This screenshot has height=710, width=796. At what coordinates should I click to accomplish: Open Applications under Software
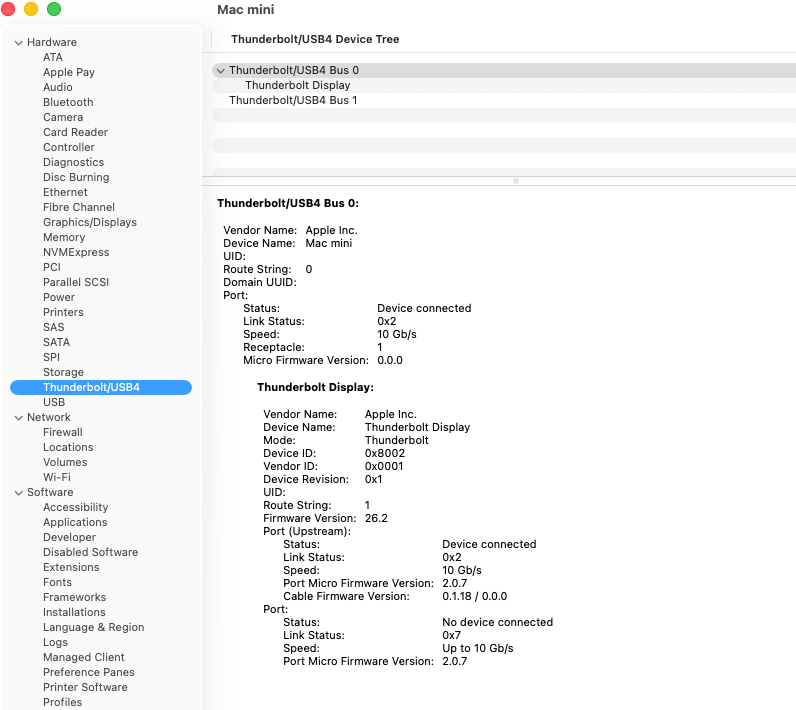(x=75, y=522)
